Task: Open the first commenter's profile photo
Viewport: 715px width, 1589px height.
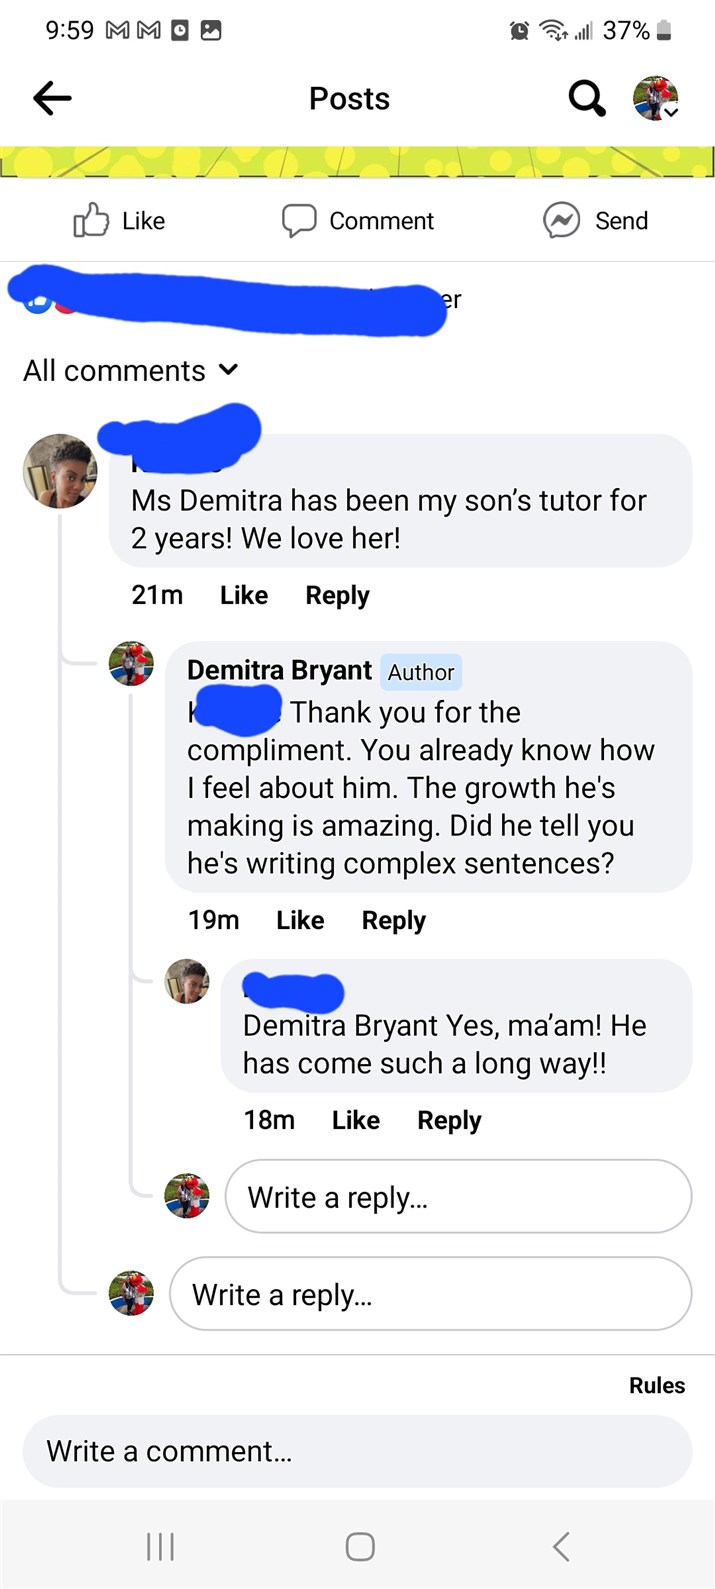Action: pyautogui.click(x=60, y=471)
